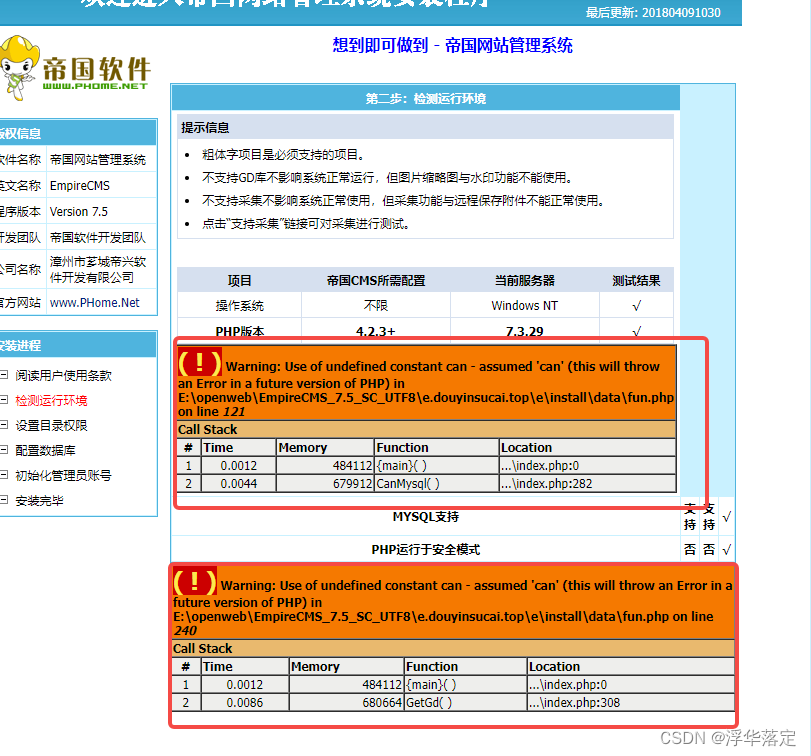The height and width of the screenshot is (756, 811).
Task: Click the 0.0044 time cell
Action: click(x=238, y=483)
